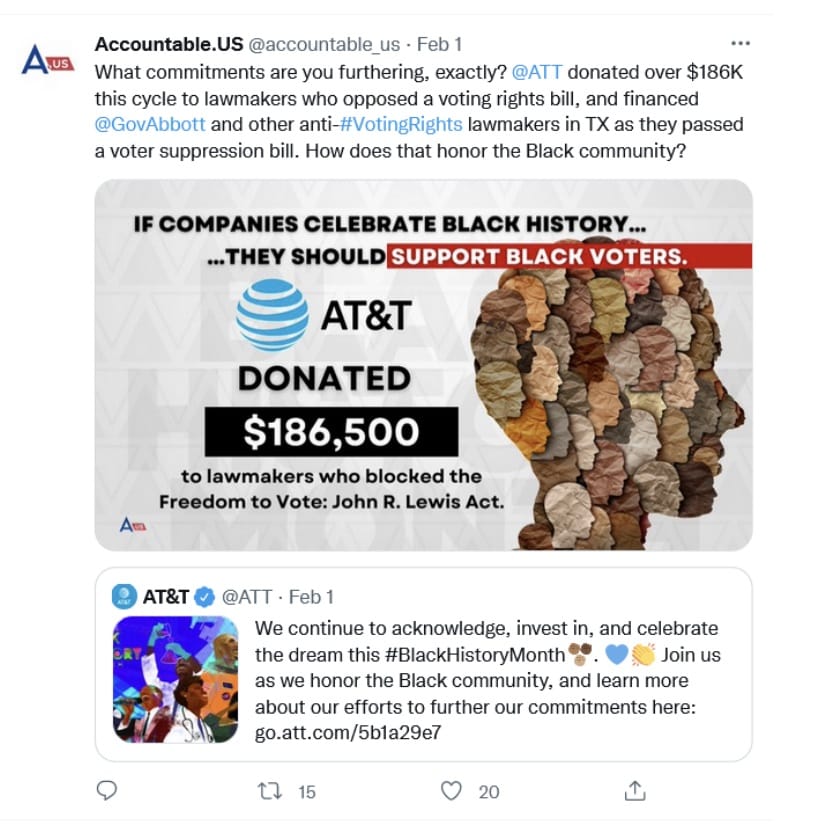Image resolution: width=832 pixels, height=833 pixels.
Task: Open the Feb 1 tweet timestamp
Action: tap(439, 44)
